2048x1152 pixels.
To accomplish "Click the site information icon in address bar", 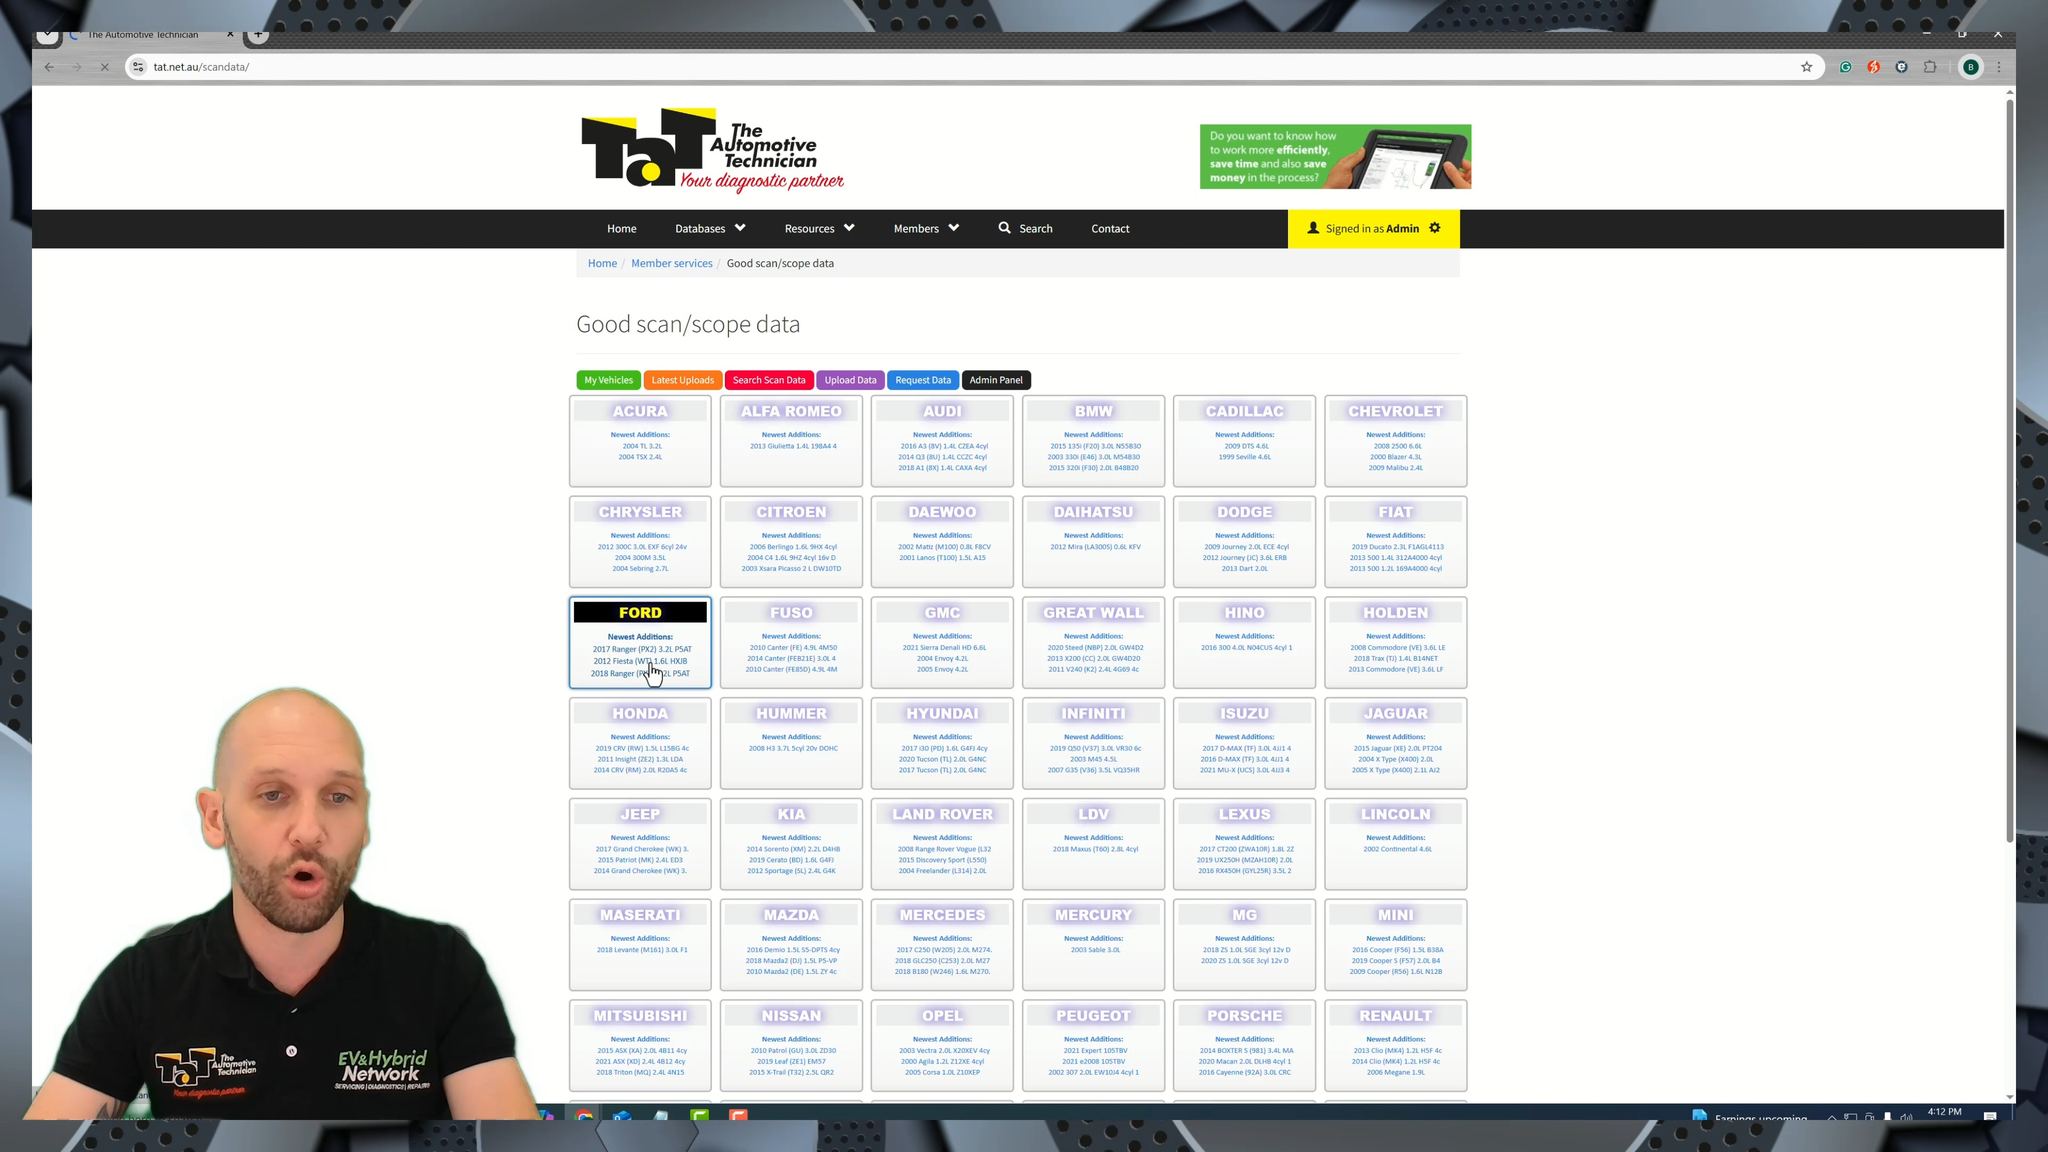I will coord(138,67).
